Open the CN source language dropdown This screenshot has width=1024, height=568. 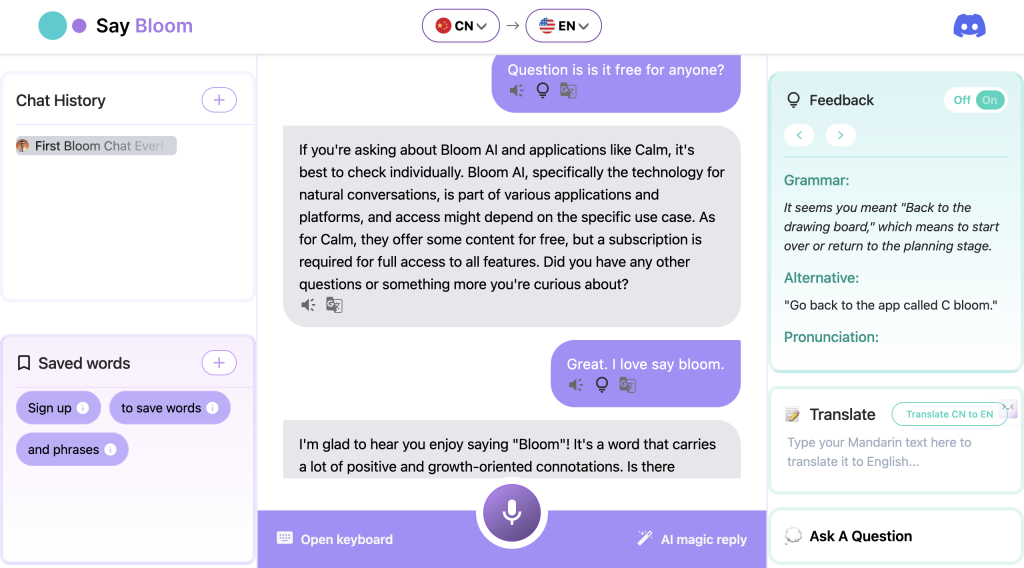460,26
